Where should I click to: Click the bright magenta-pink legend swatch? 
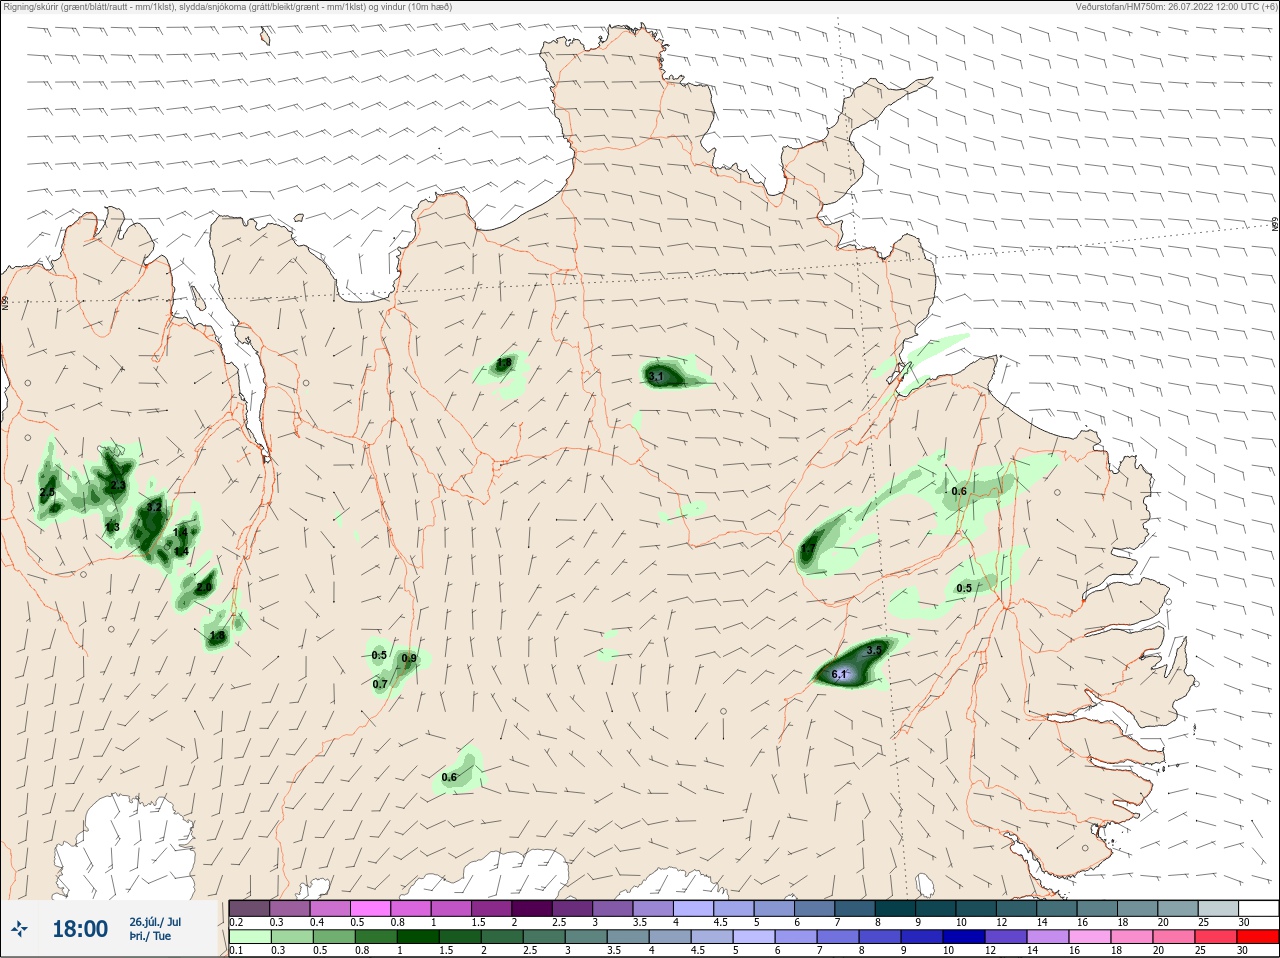(x=370, y=907)
